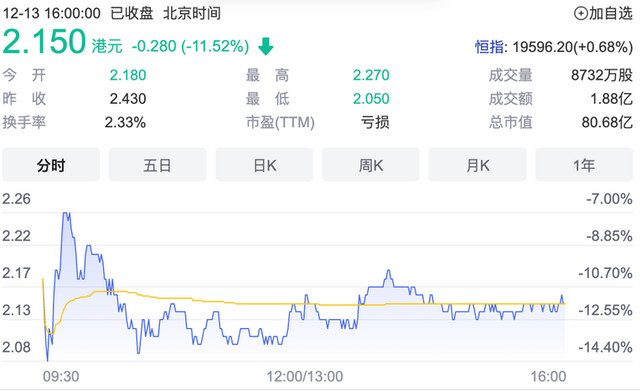This screenshot has width=640, height=391.
Task: Open the 恒指 index link
Action: coord(489,47)
